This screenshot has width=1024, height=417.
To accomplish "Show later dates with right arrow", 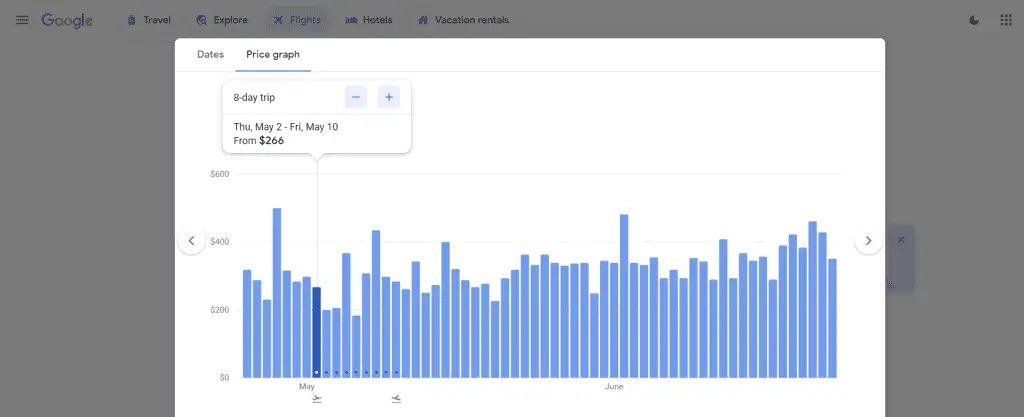I will 868,241.
